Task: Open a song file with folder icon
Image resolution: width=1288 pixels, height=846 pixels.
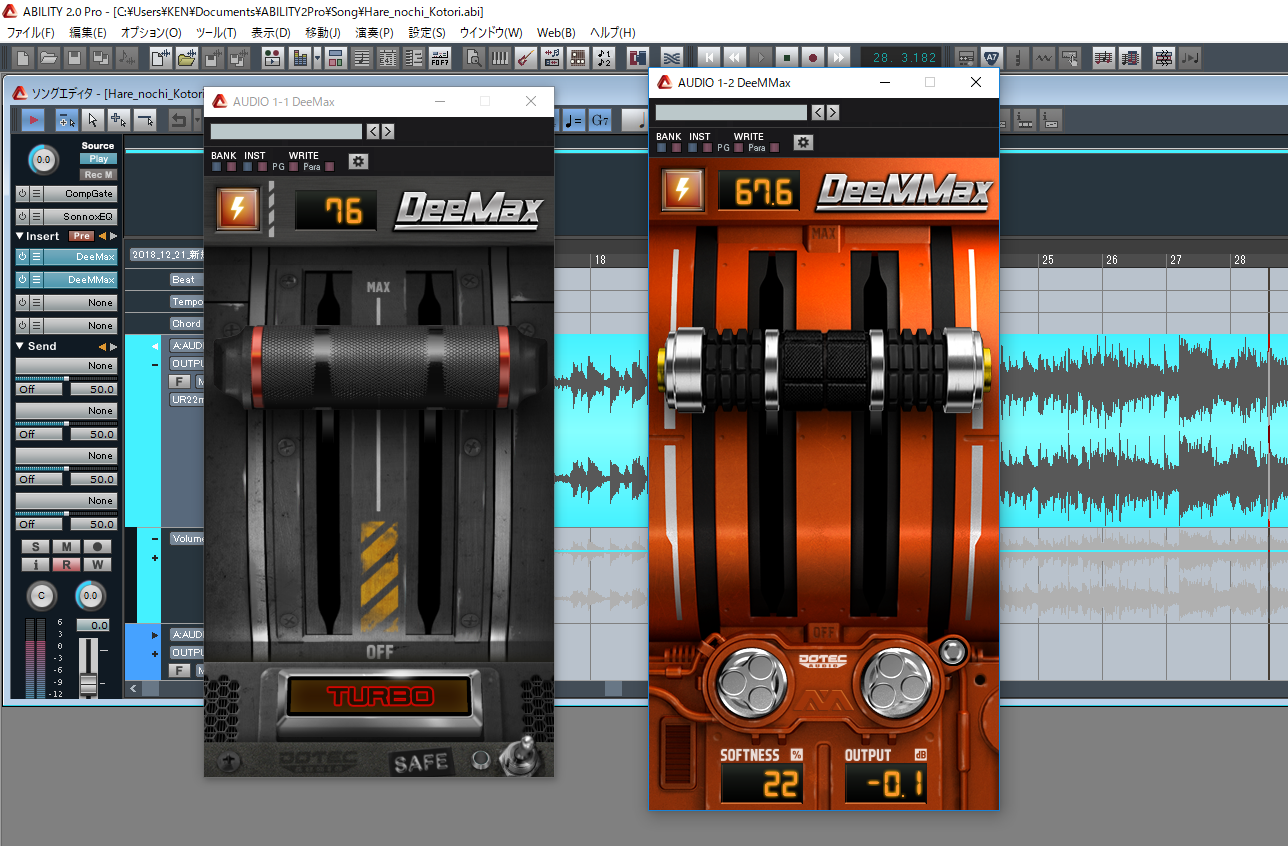Action: pyautogui.click(x=48, y=57)
